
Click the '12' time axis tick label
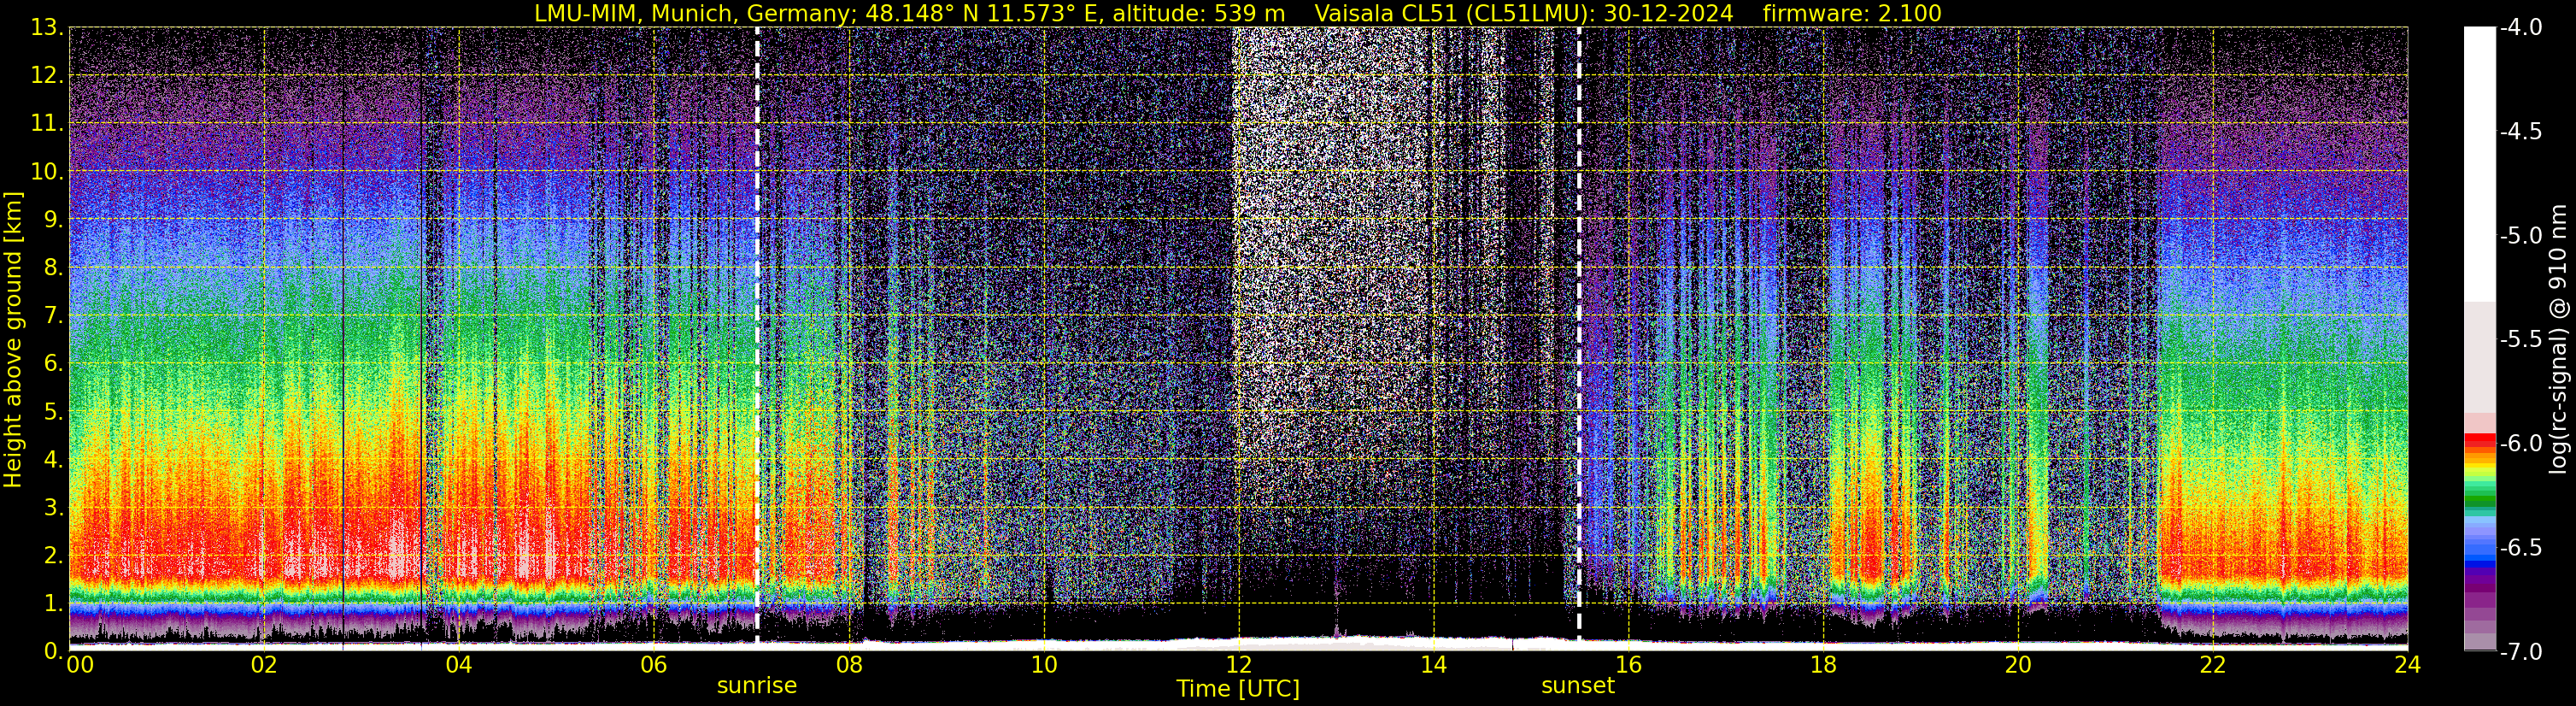(1238, 665)
